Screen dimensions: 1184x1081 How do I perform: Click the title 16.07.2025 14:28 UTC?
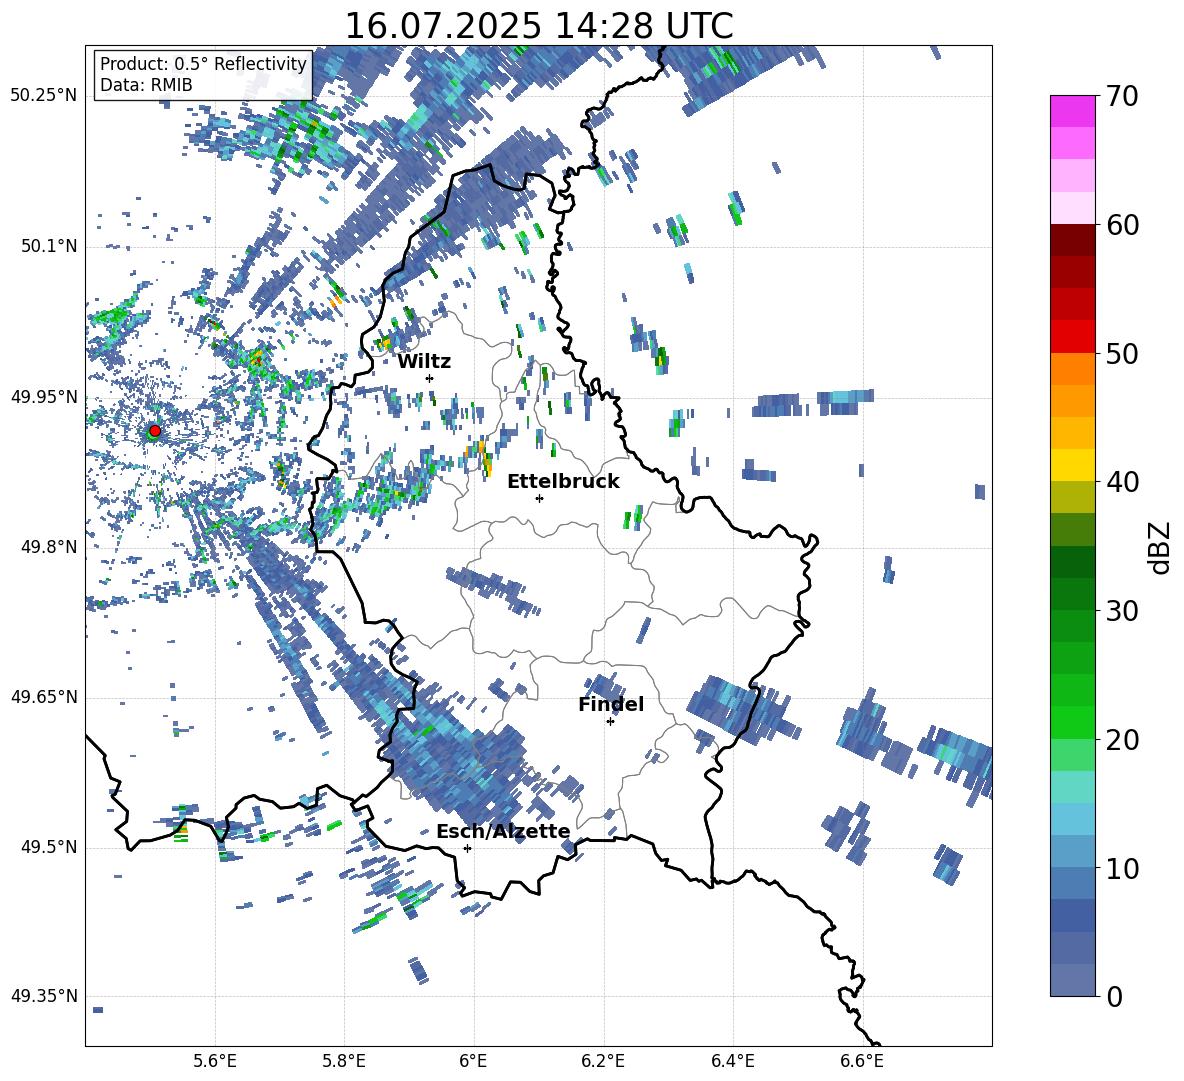(x=539, y=26)
